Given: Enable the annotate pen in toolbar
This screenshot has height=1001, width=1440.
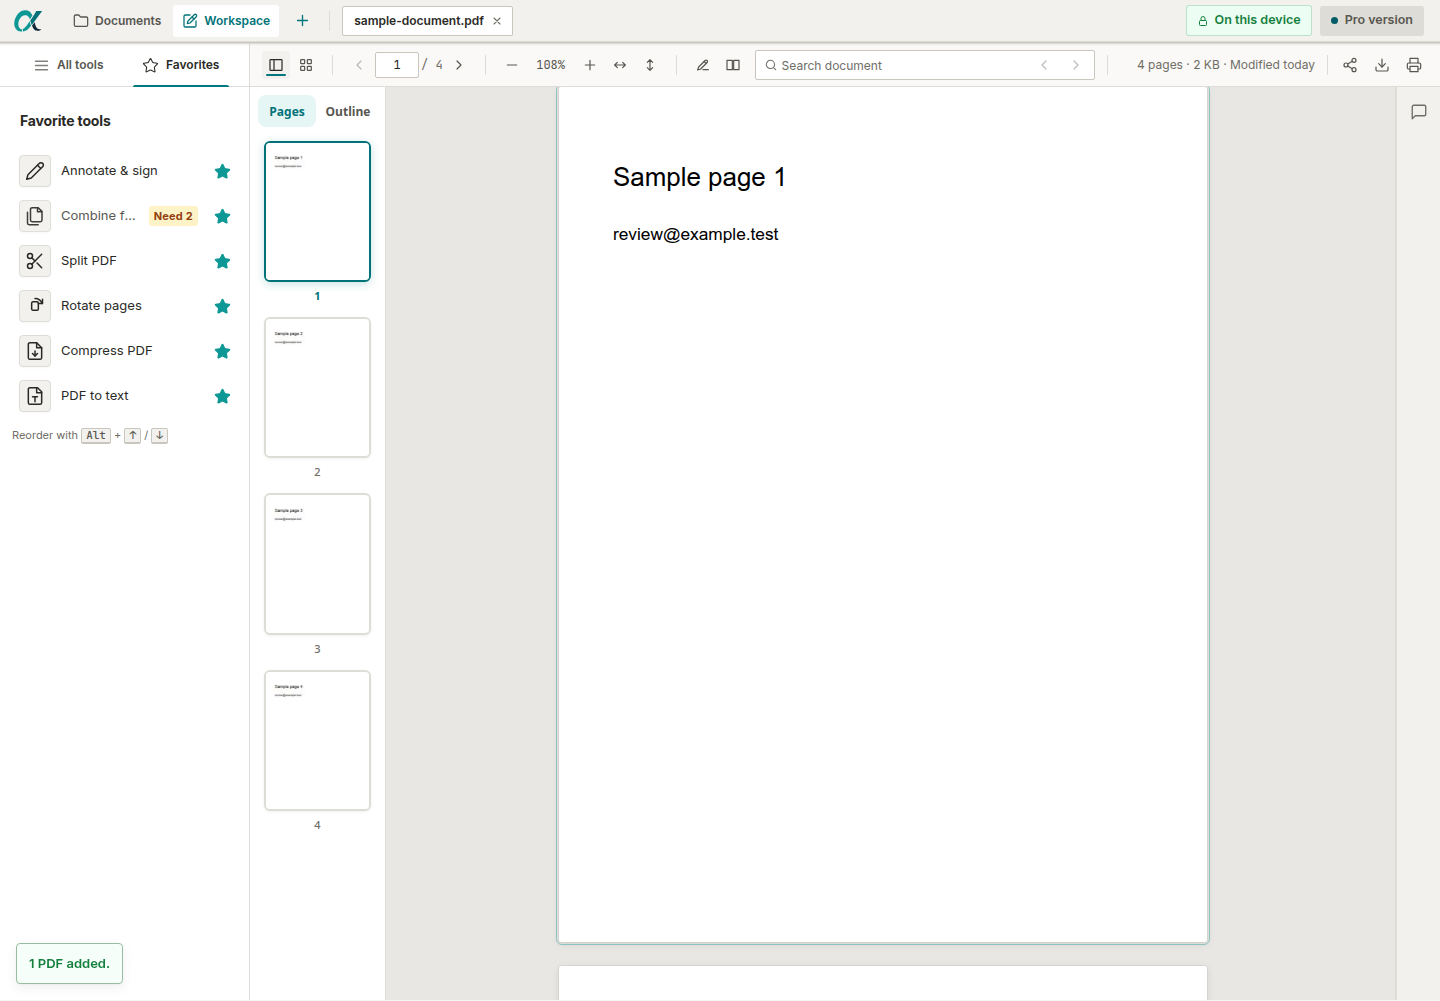Looking at the screenshot, I should point(703,65).
